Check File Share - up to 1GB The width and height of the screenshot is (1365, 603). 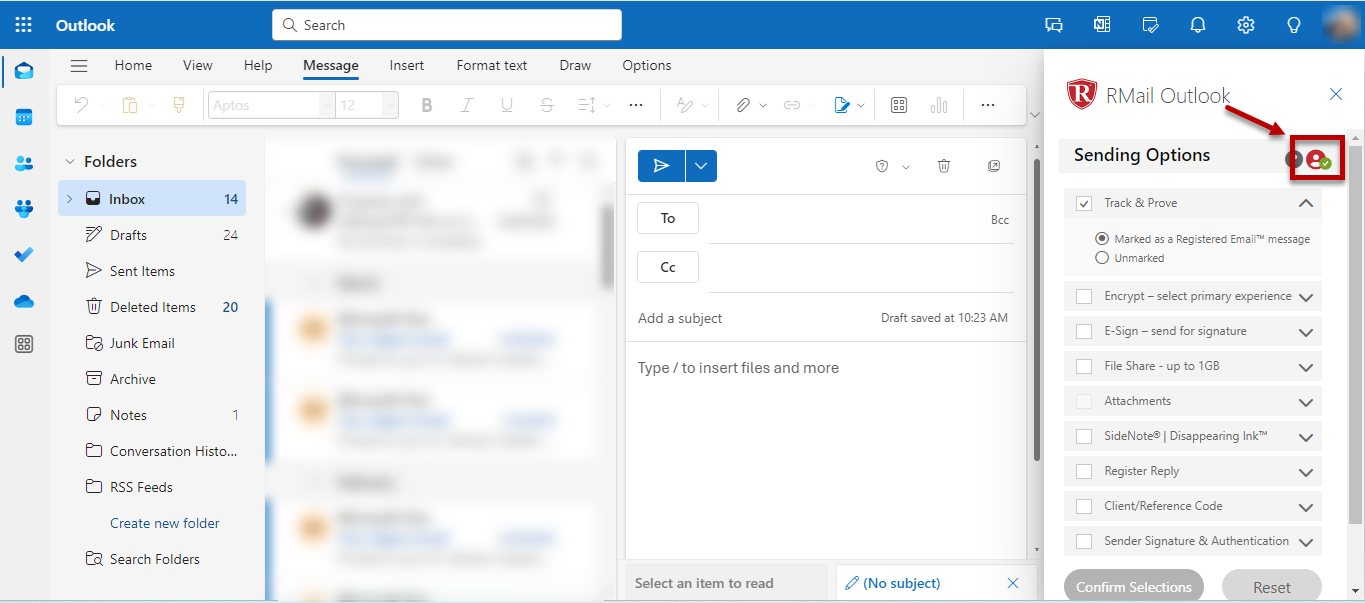[x=1084, y=366]
